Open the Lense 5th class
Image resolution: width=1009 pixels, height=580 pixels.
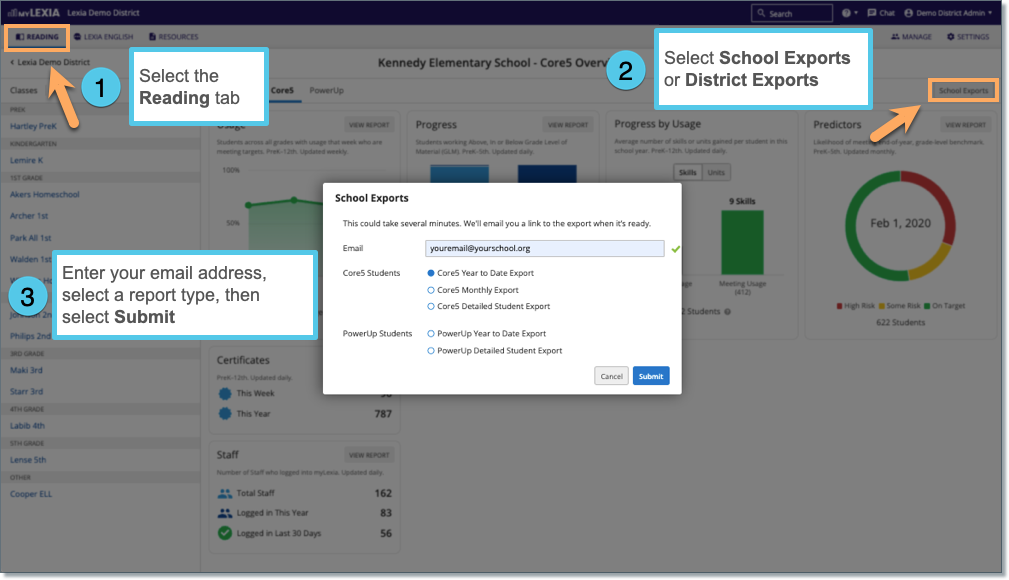(x=28, y=460)
